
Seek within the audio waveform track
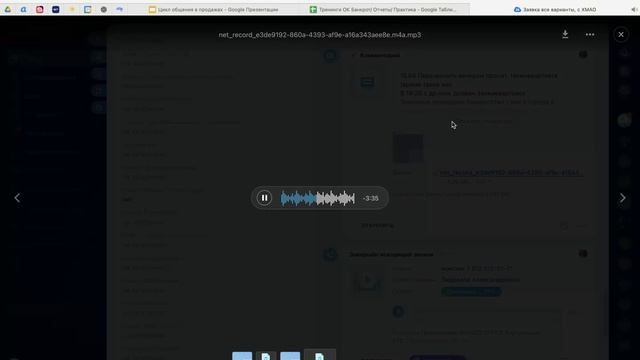click(318, 198)
